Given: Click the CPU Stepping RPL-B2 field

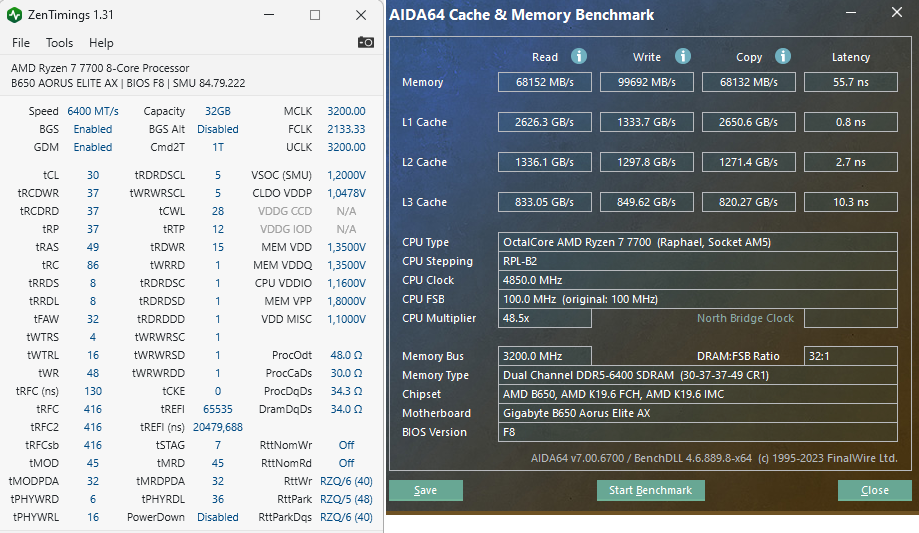Looking at the screenshot, I should (697, 261).
